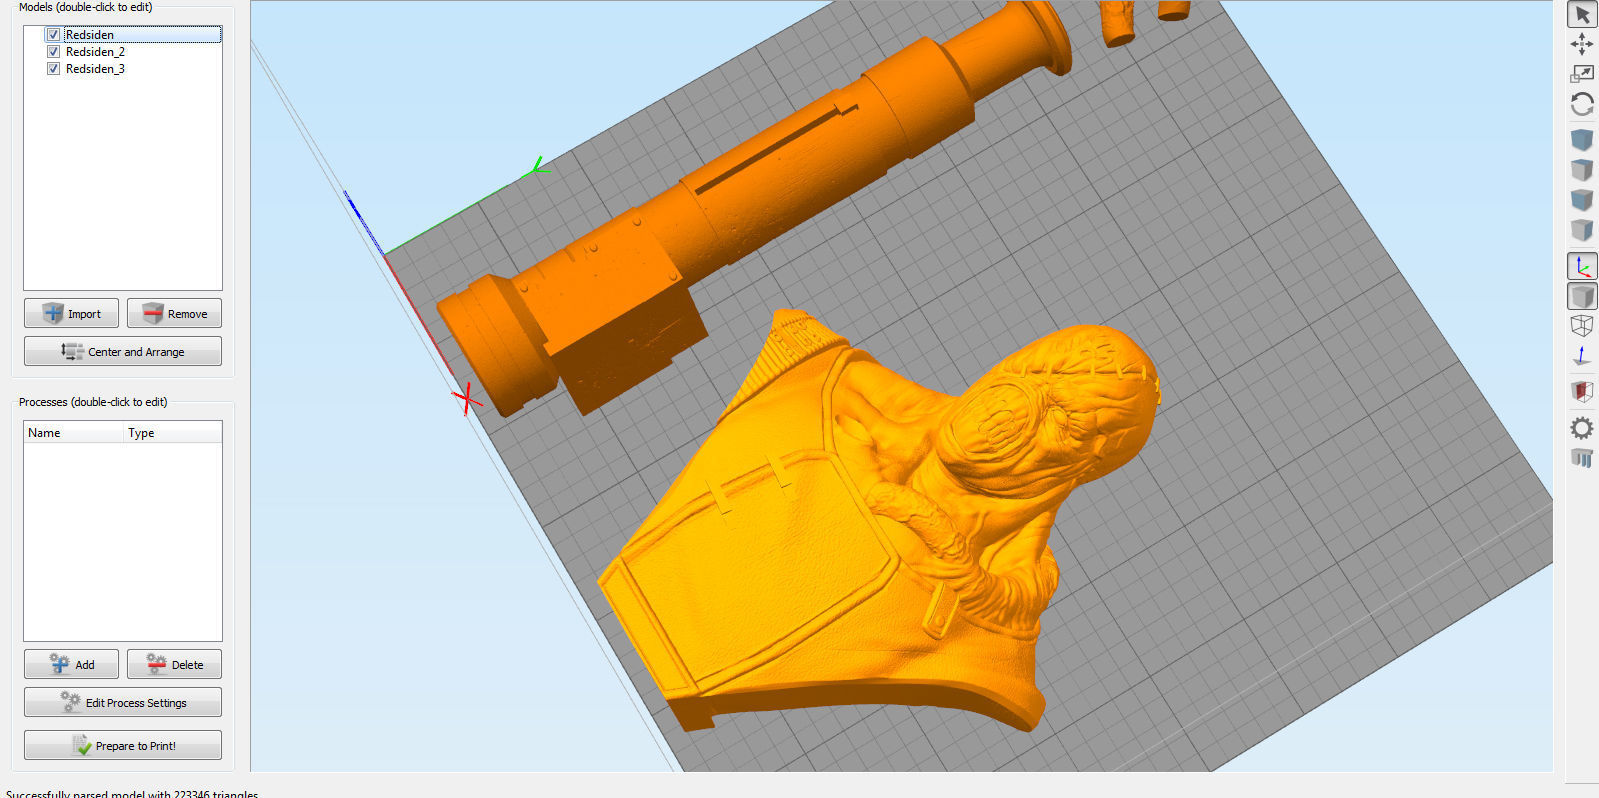Select the Redsiden_3 entry in Models list
1599x798 pixels.
coord(95,69)
